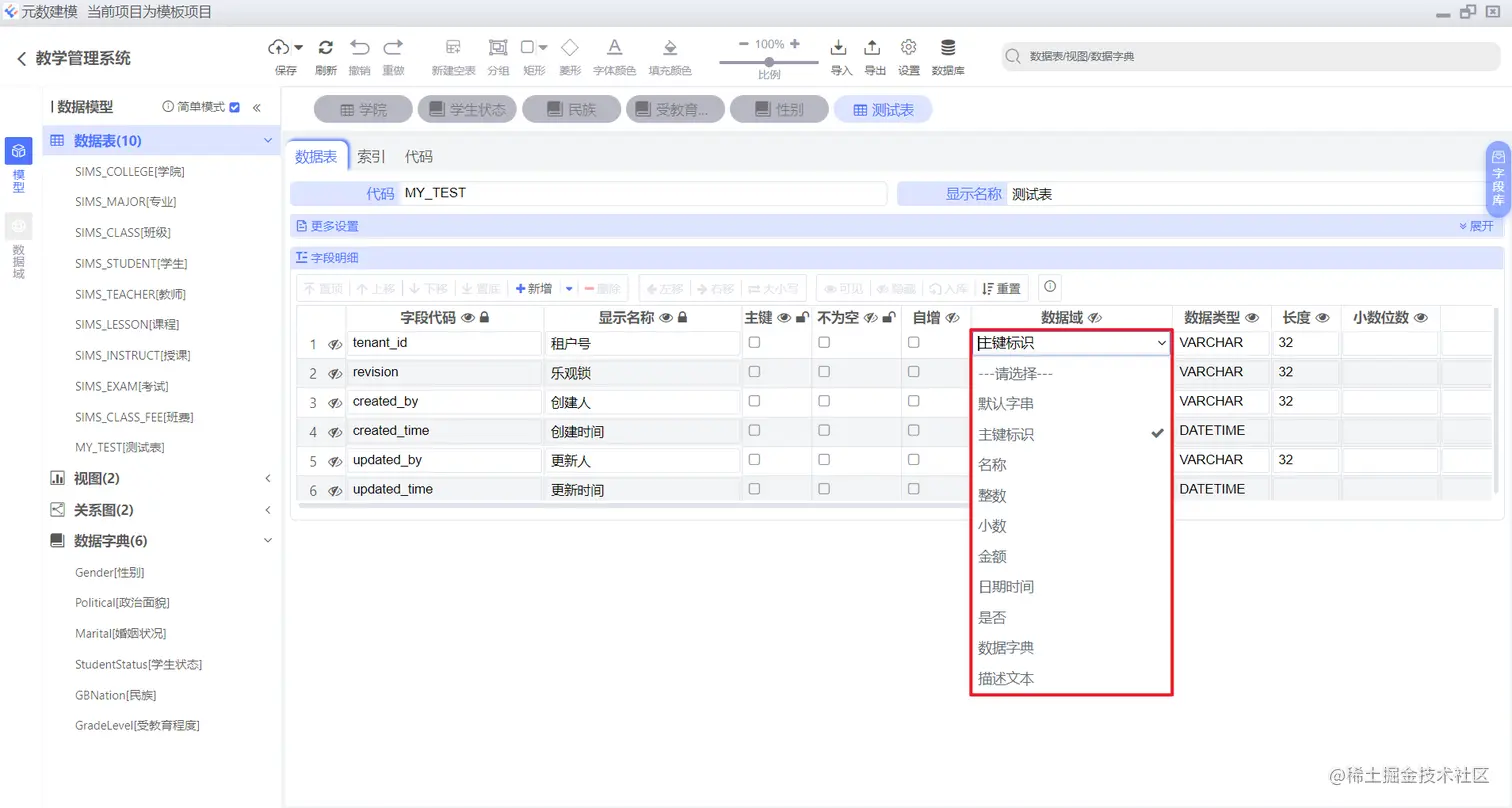Click the 导出 export icon
1512x808 pixels.
point(873,47)
